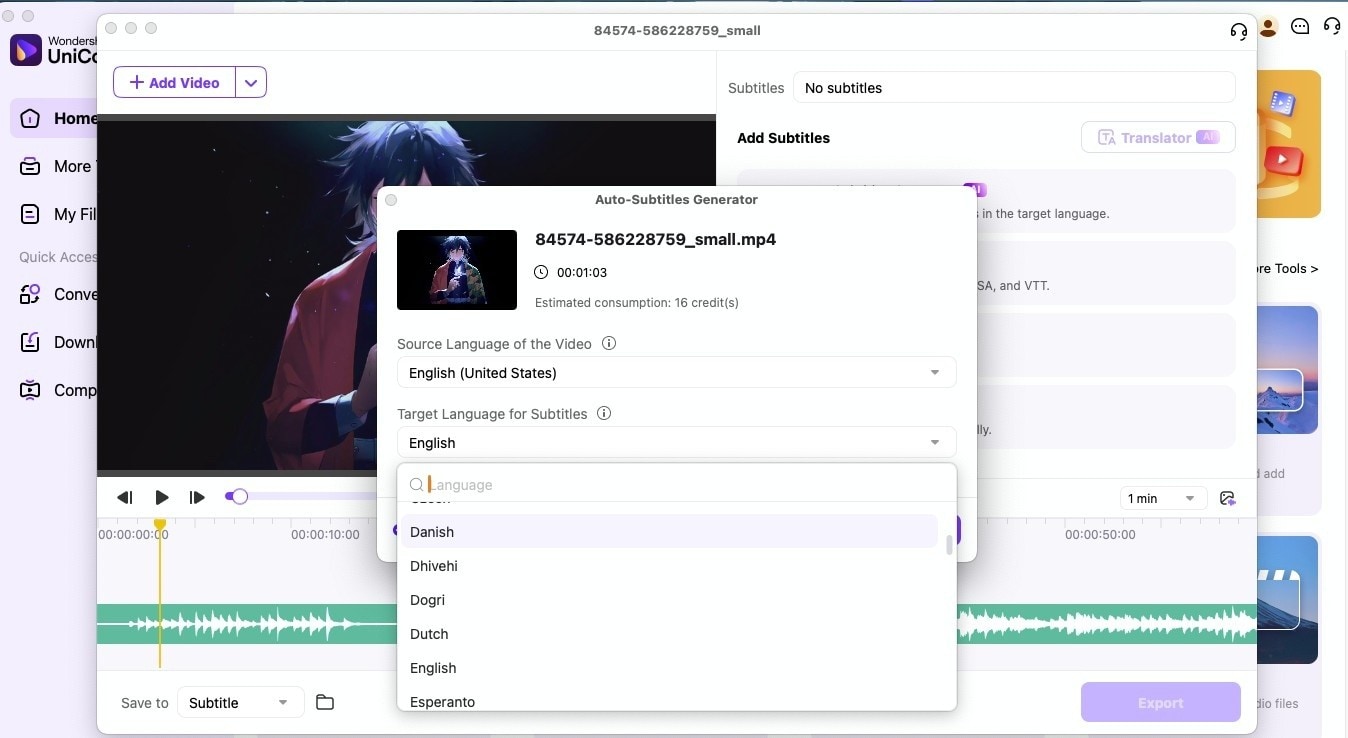
Task: Click the Add Video button
Action: pos(175,82)
